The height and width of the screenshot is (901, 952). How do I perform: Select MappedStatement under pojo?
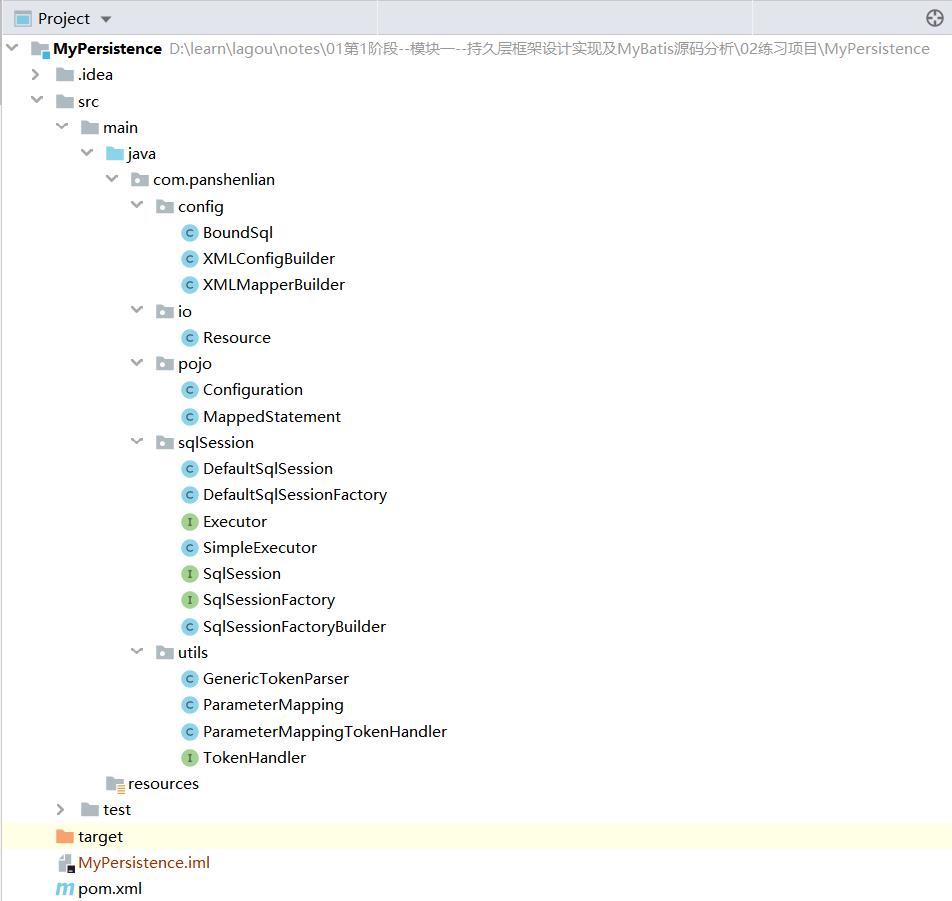point(271,417)
